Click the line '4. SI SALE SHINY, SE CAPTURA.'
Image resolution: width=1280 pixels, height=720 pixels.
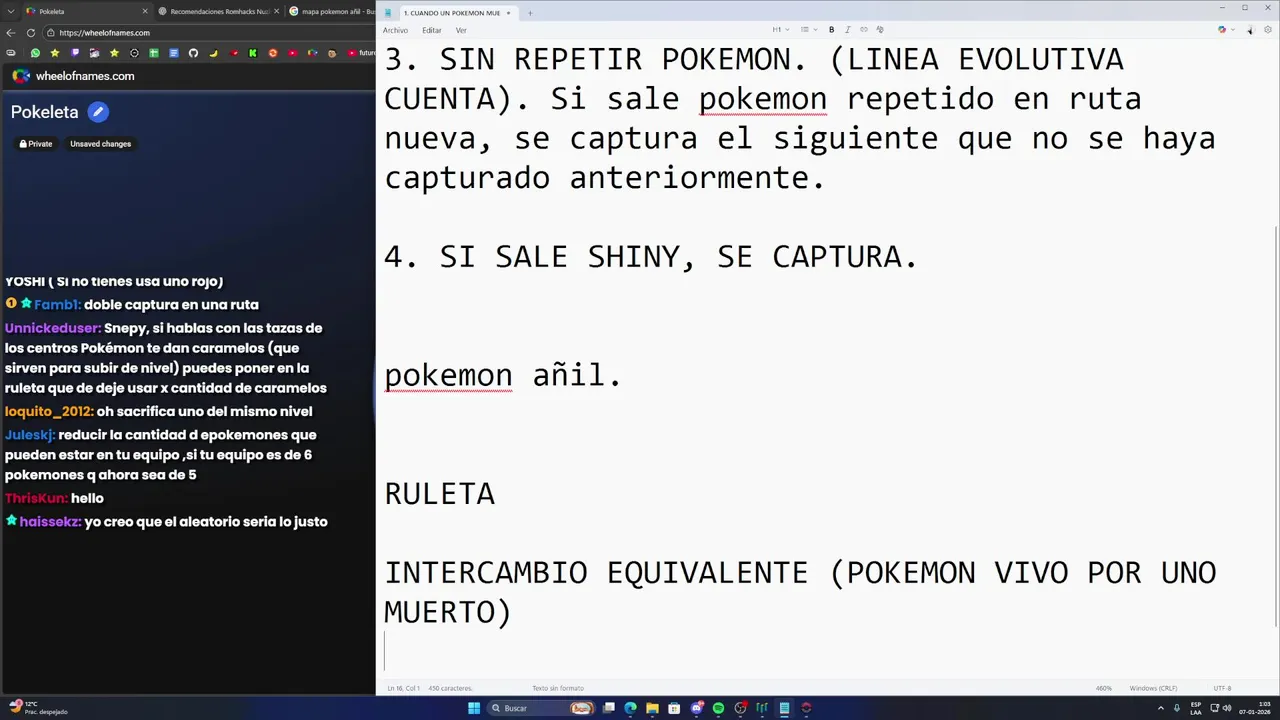tap(651, 257)
